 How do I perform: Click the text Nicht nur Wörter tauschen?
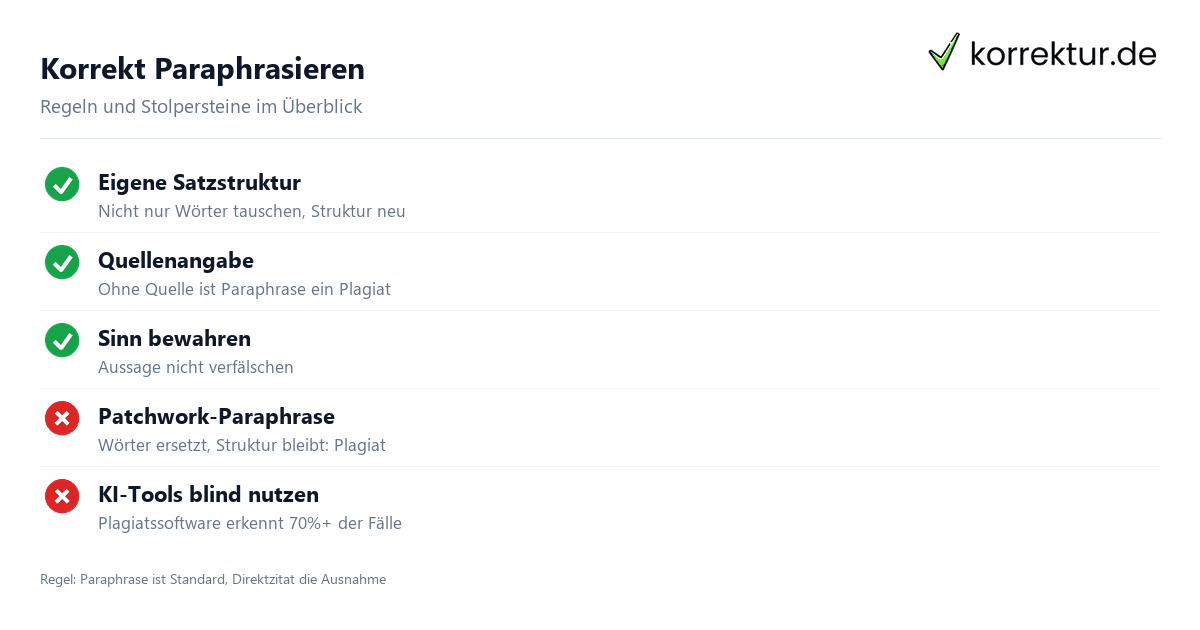[204, 211]
